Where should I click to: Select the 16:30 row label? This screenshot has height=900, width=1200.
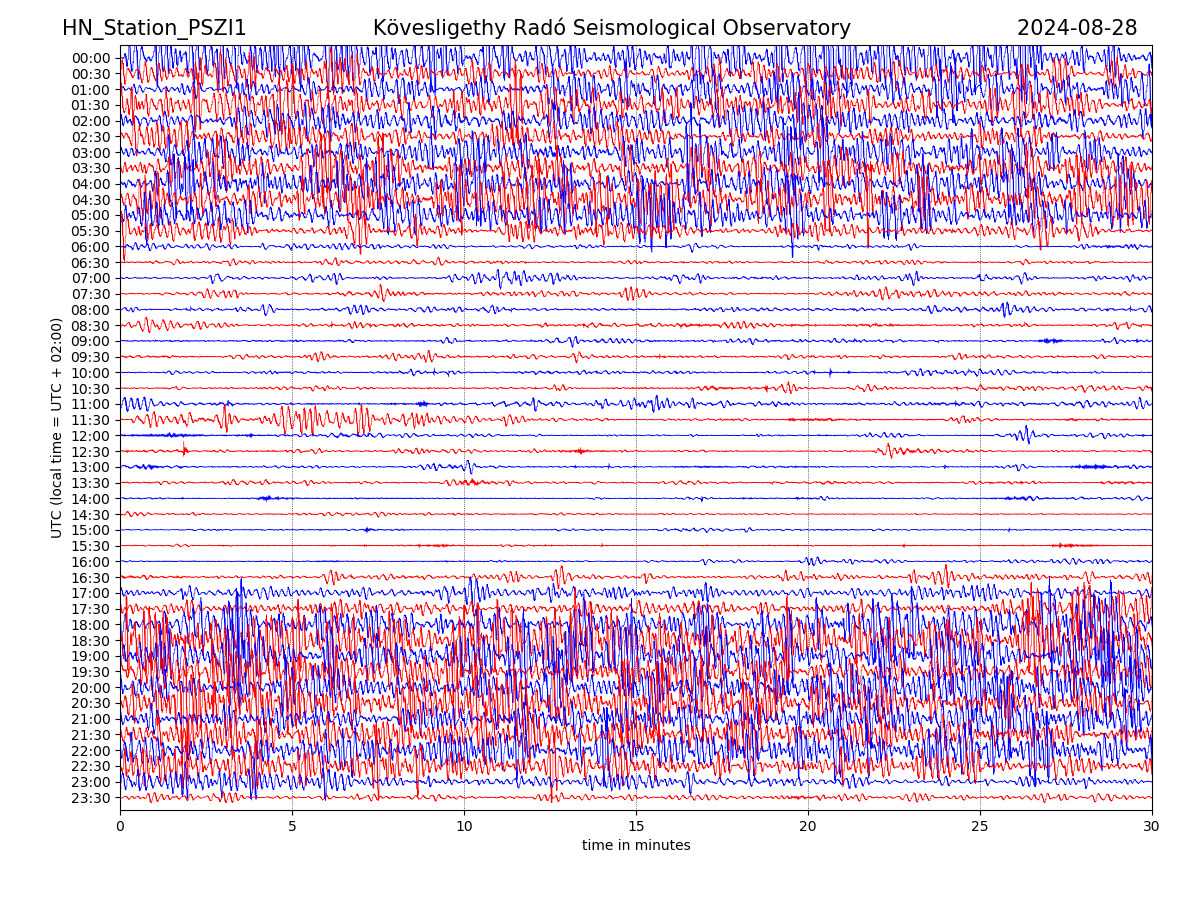pos(91,578)
